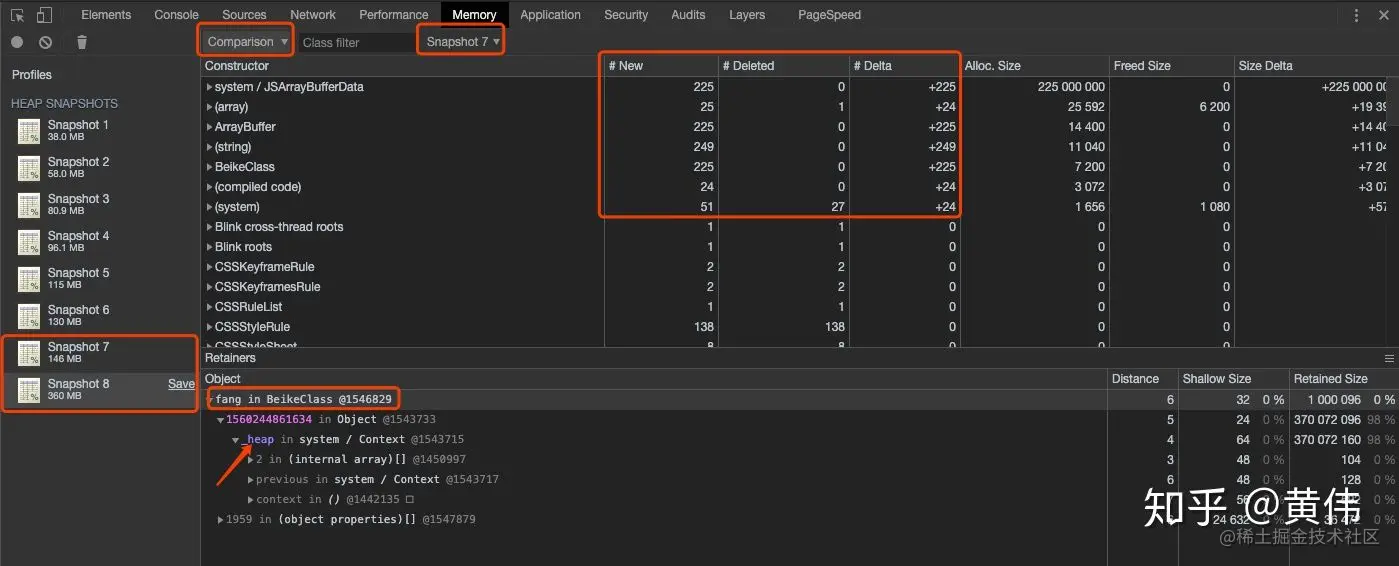
Task: Delete the selected profile with the trash icon
Action: coord(82,42)
